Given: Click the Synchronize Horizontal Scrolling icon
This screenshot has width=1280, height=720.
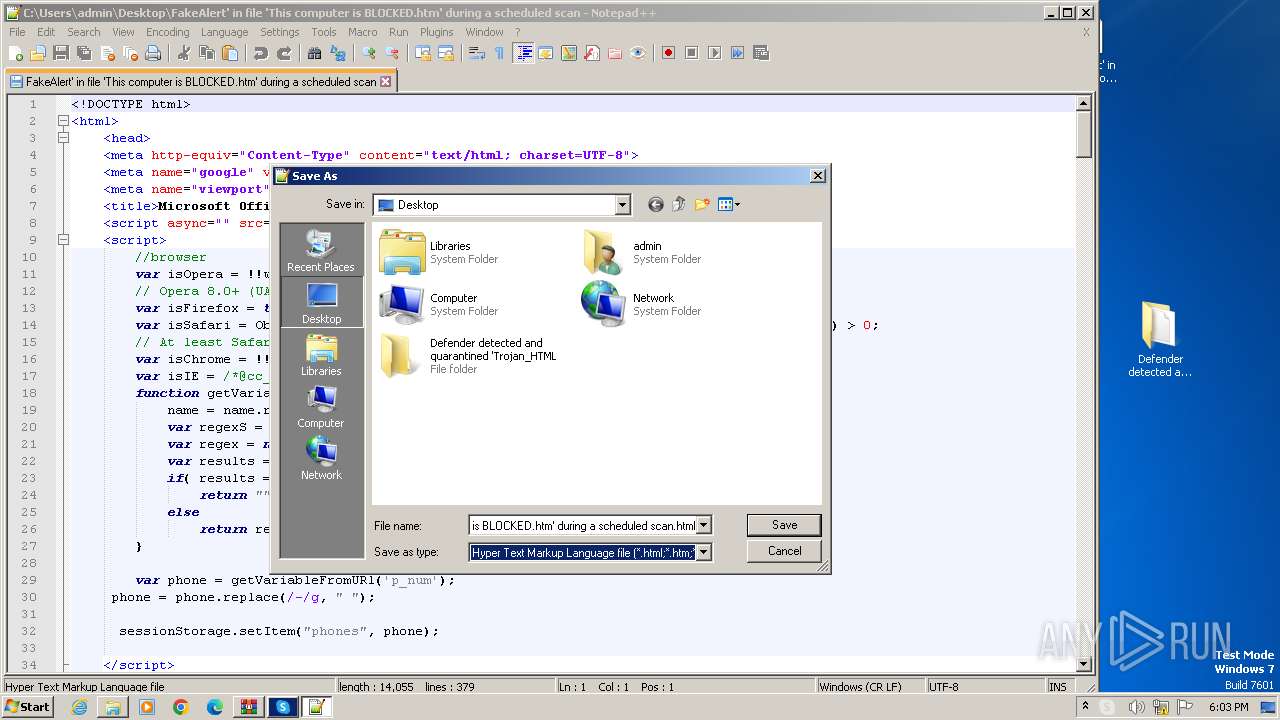Looking at the screenshot, I should point(445,53).
